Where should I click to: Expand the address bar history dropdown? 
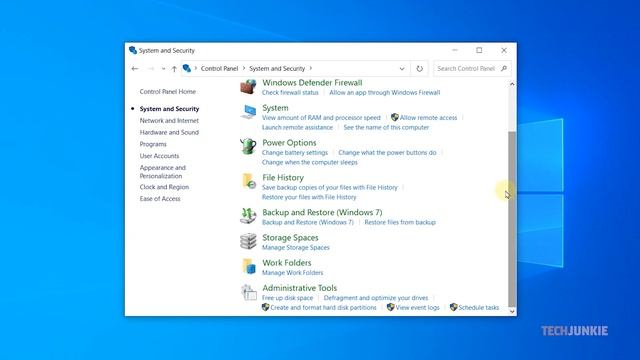coord(402,69)
